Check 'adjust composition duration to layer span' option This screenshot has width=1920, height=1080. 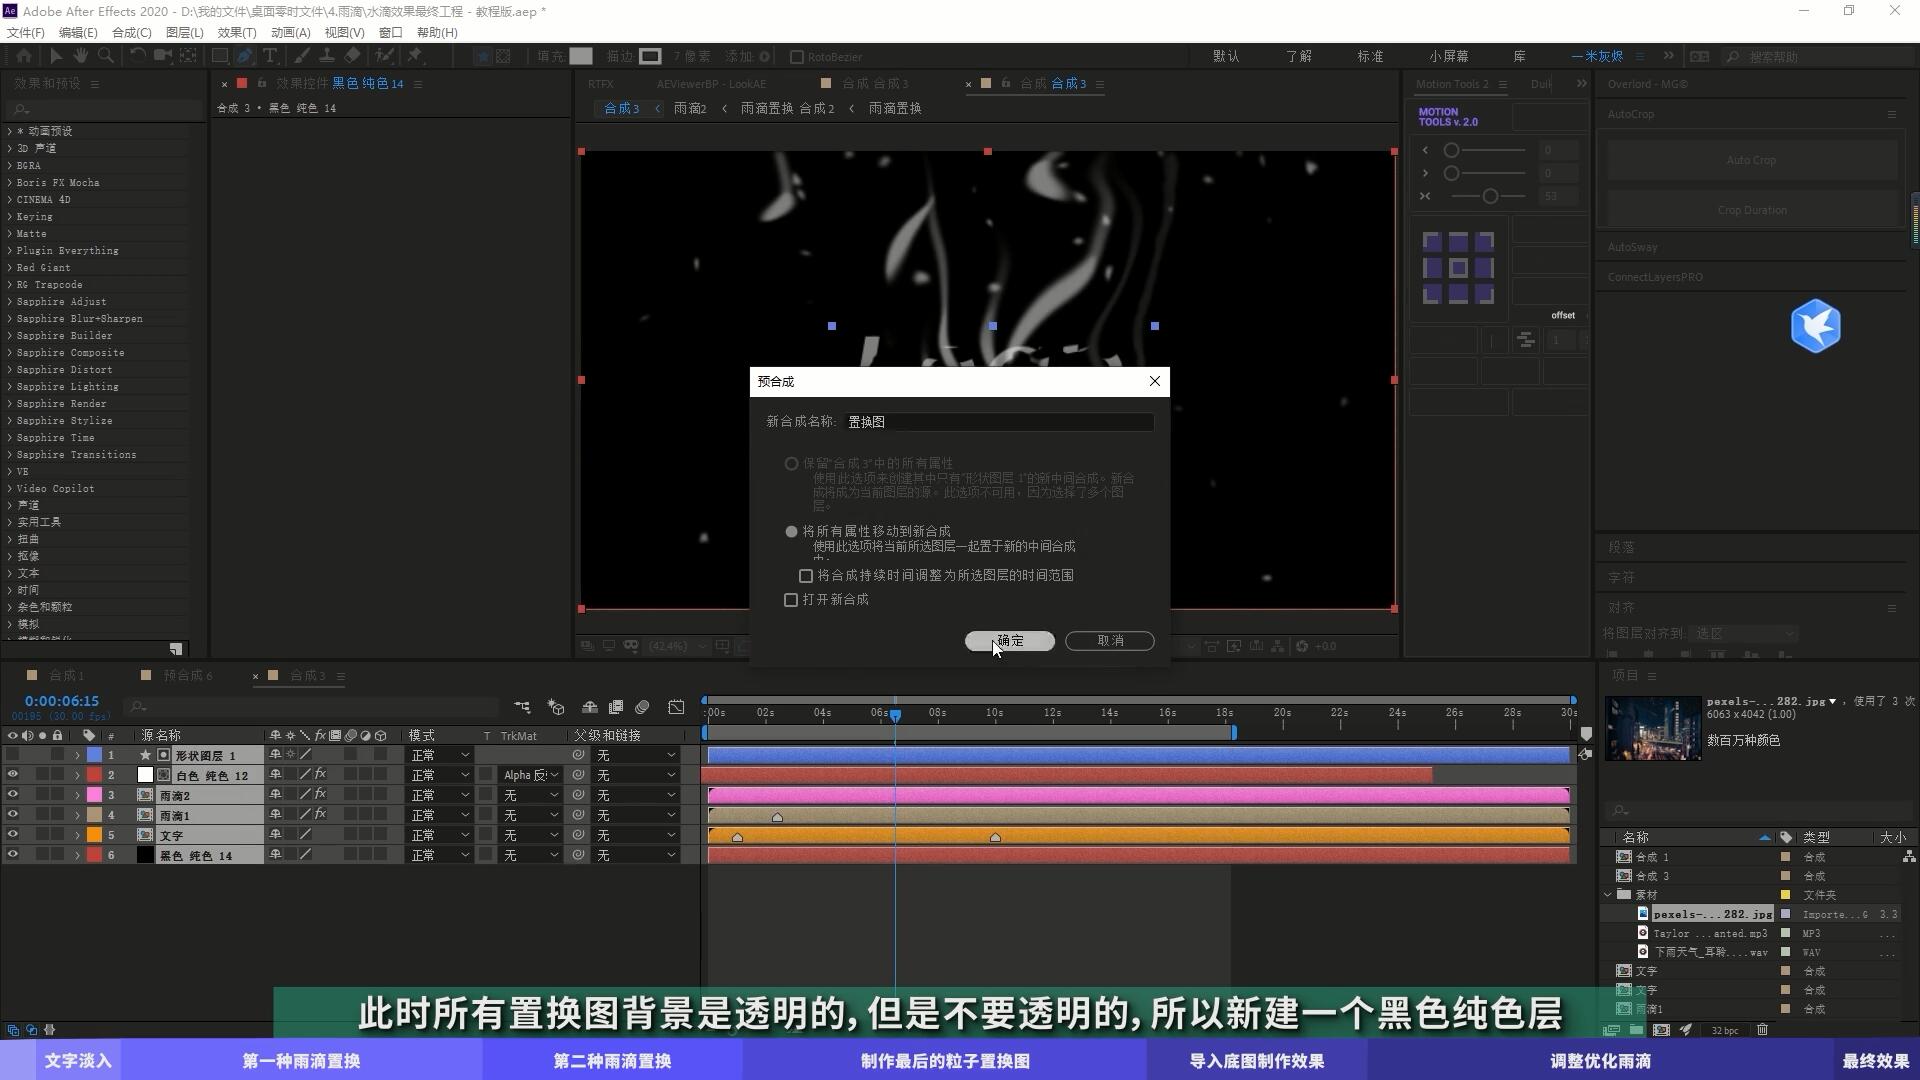806,576
